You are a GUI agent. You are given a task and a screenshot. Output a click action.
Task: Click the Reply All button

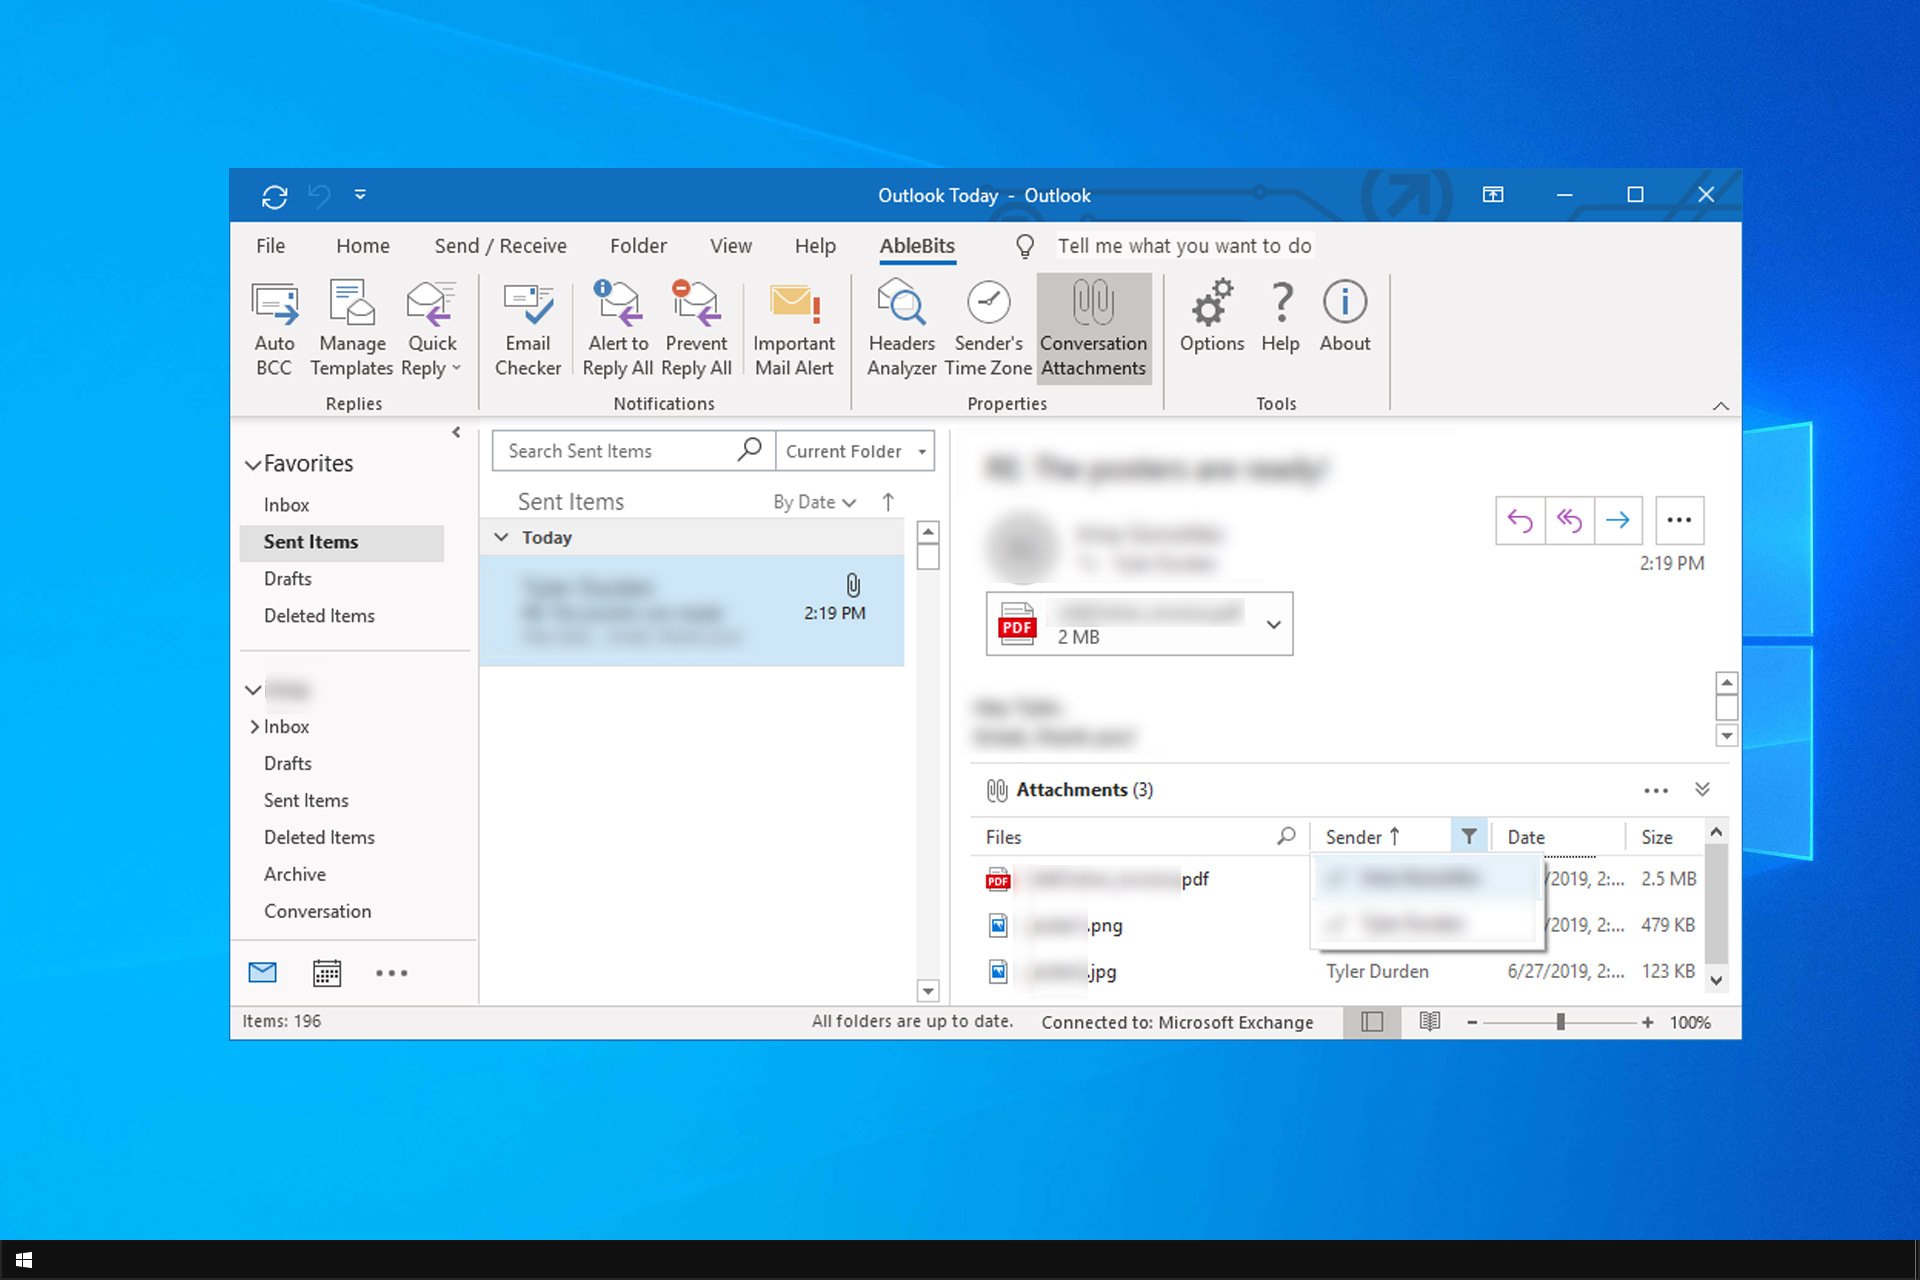(1569, 520)
